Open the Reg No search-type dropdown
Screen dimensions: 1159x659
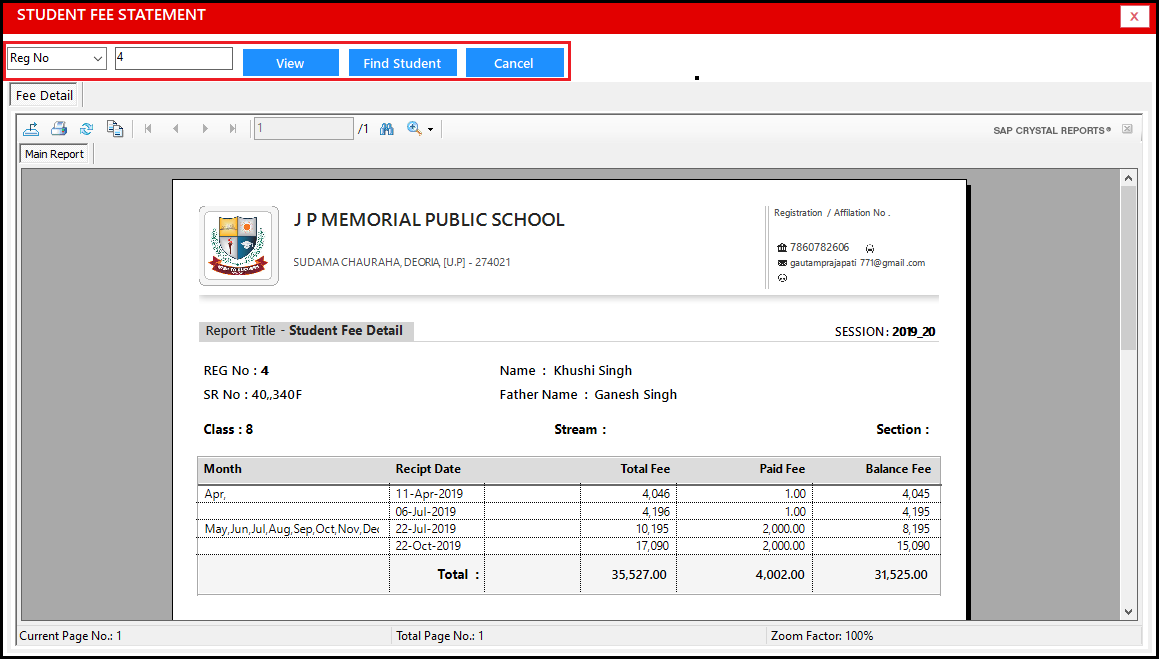point(57,58)
